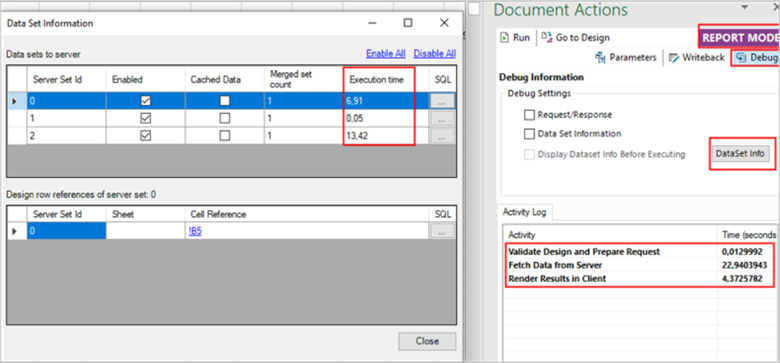Image resolution: width=780 pixels, height=363 pixels.
Task: Click the DataSet Info button
Action: pyautogui.click(x=740, y=154)
